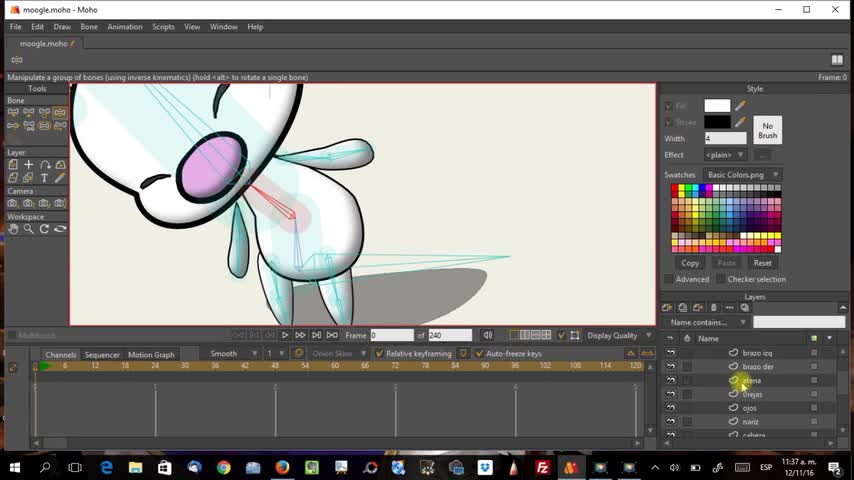Open the Bone menu

pyautogui.click(x=89, y=27)
